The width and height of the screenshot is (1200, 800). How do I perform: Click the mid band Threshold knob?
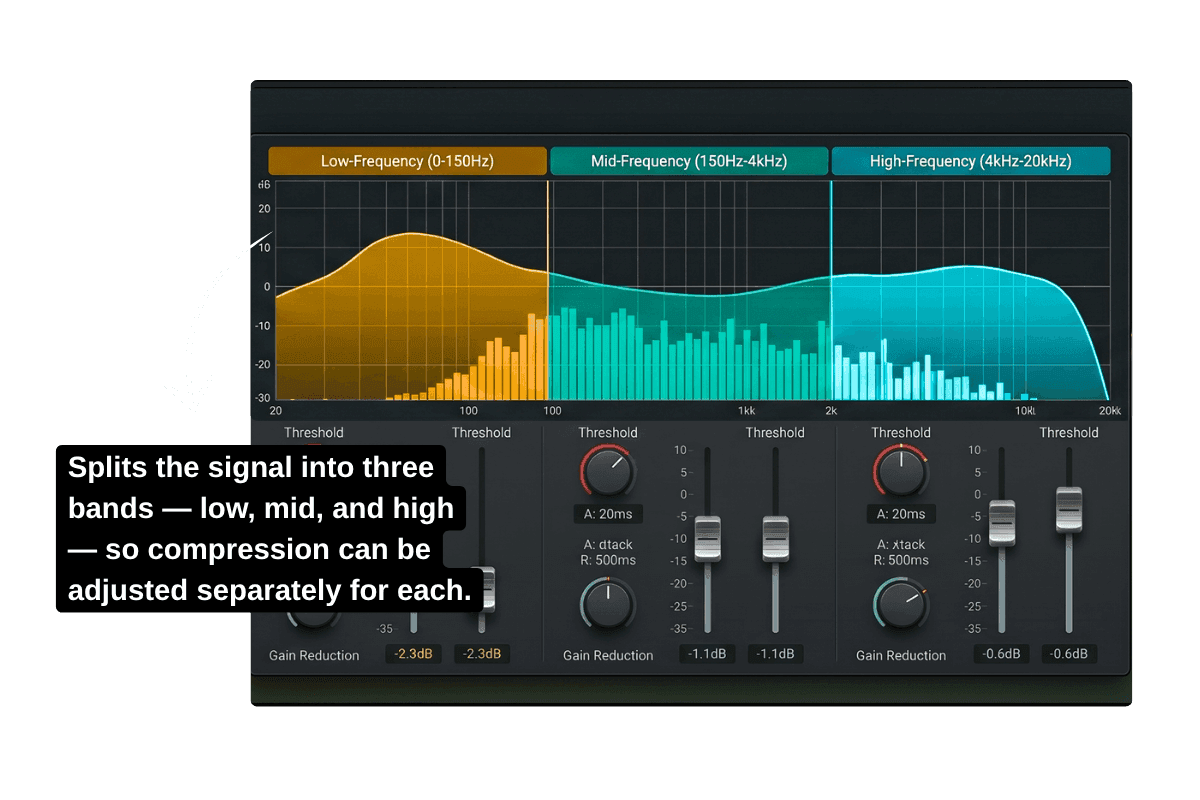point(608,472)
